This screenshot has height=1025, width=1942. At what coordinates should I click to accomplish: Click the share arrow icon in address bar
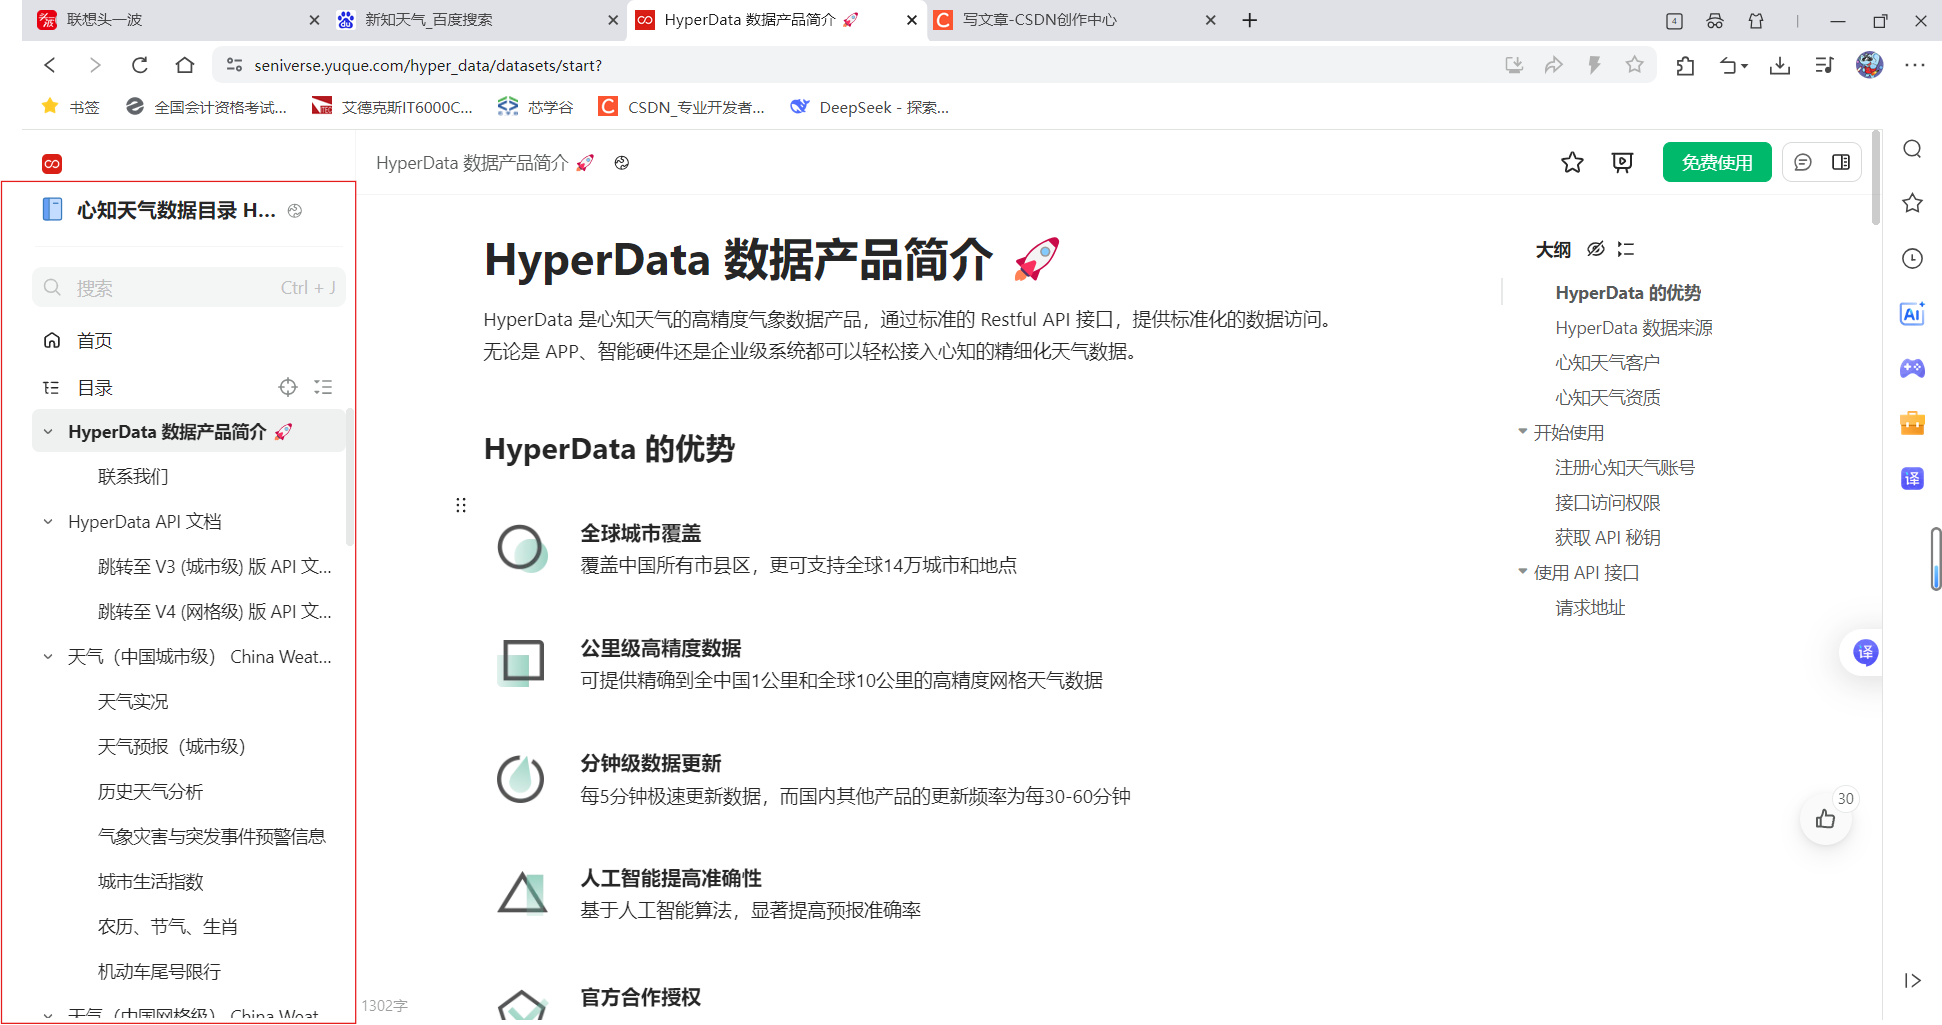pyautogui.click(x=1553, y=65)
